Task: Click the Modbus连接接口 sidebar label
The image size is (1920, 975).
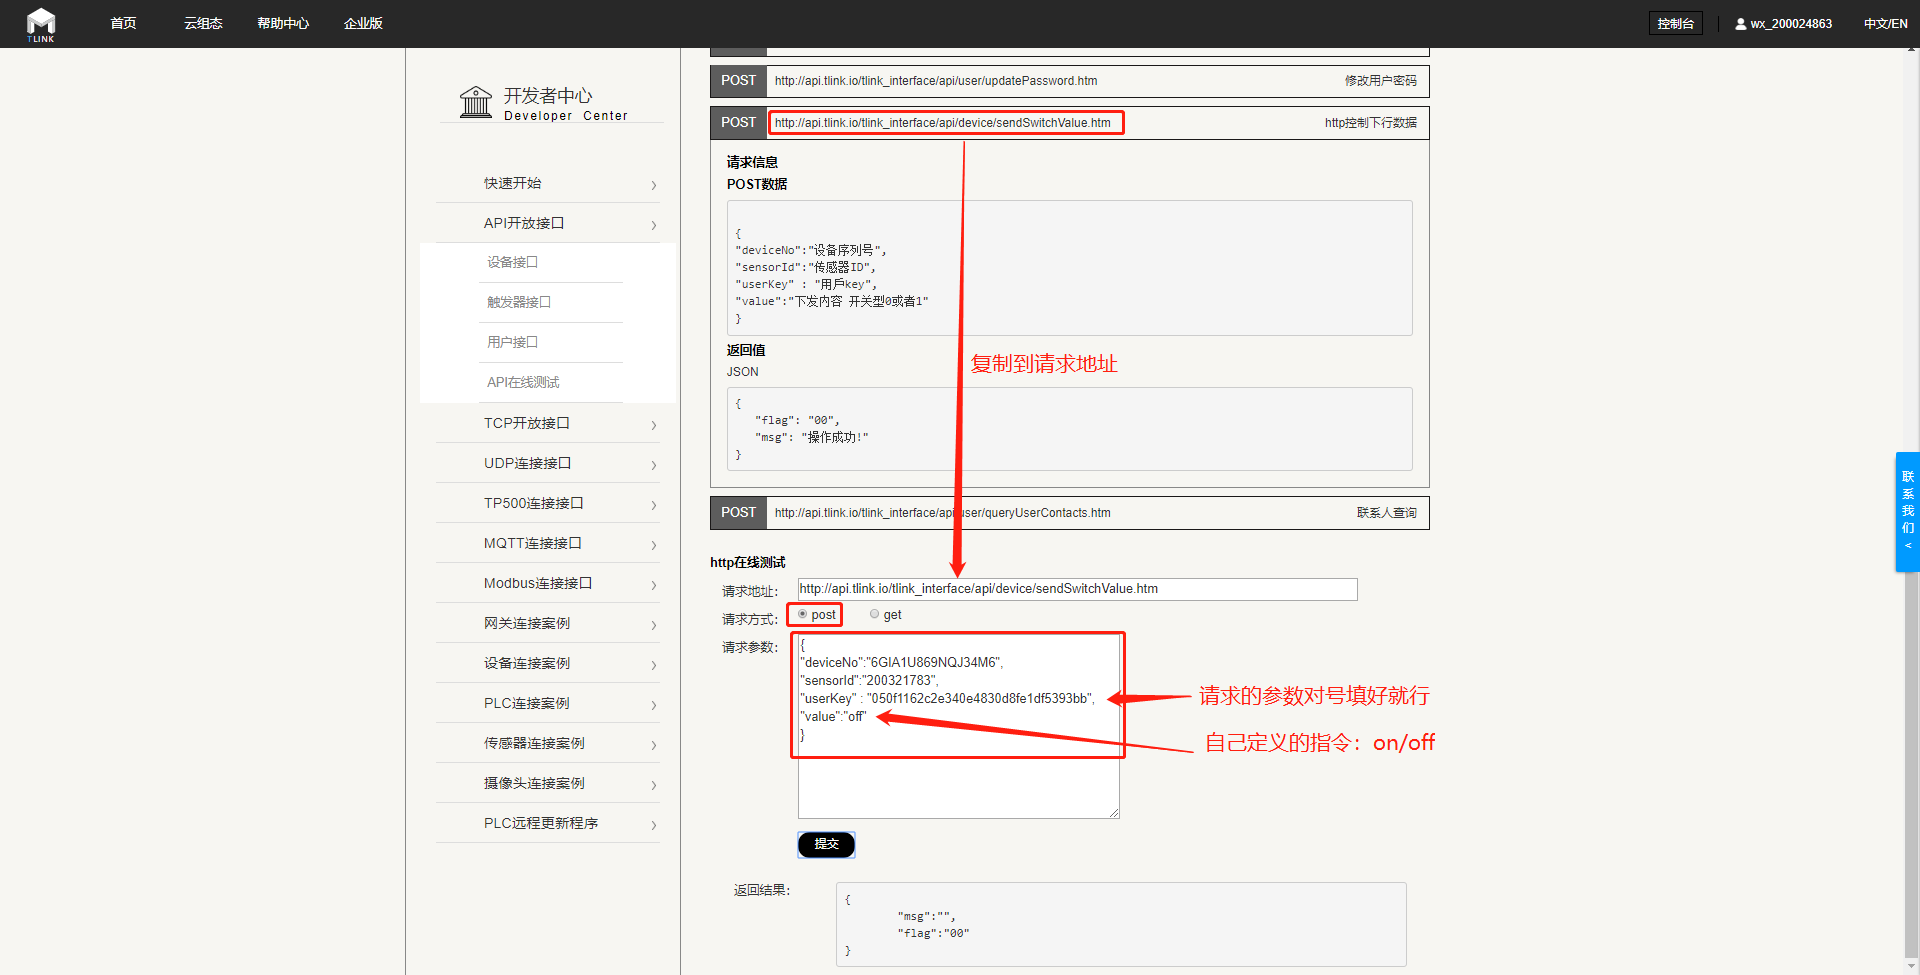Action: click(x=538, y=583)
